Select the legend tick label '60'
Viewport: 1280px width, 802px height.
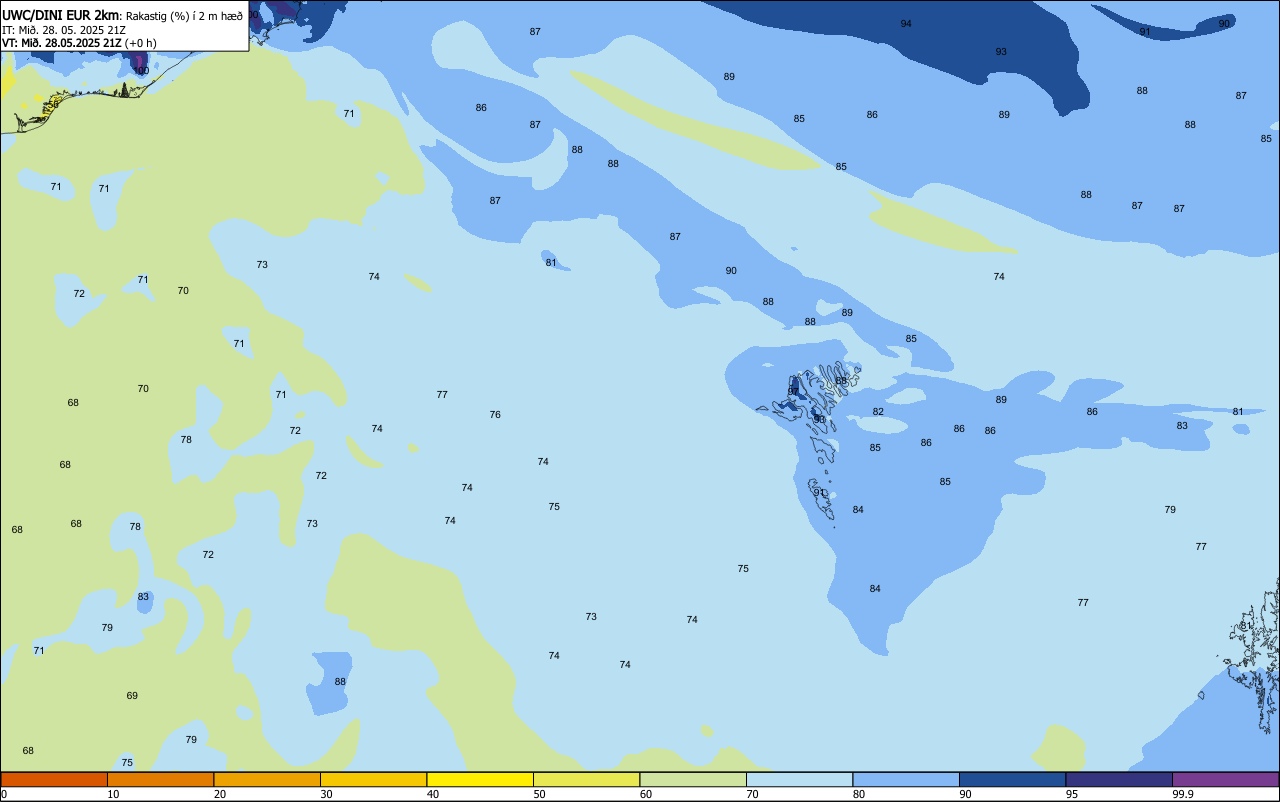point(646,794)
